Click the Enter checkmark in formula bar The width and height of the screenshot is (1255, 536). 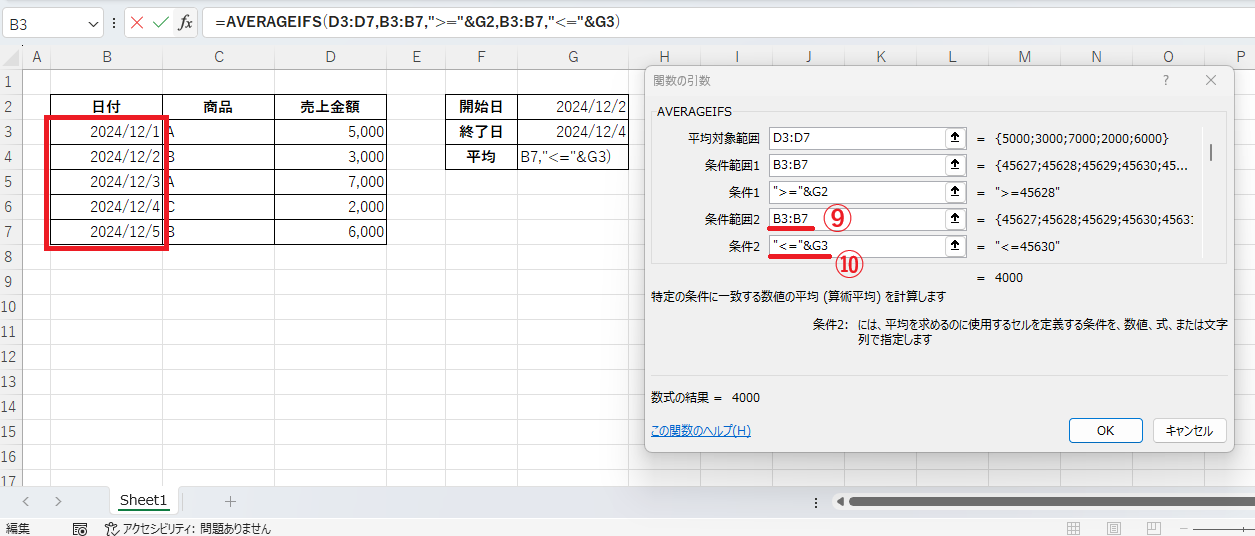point(161,22)
